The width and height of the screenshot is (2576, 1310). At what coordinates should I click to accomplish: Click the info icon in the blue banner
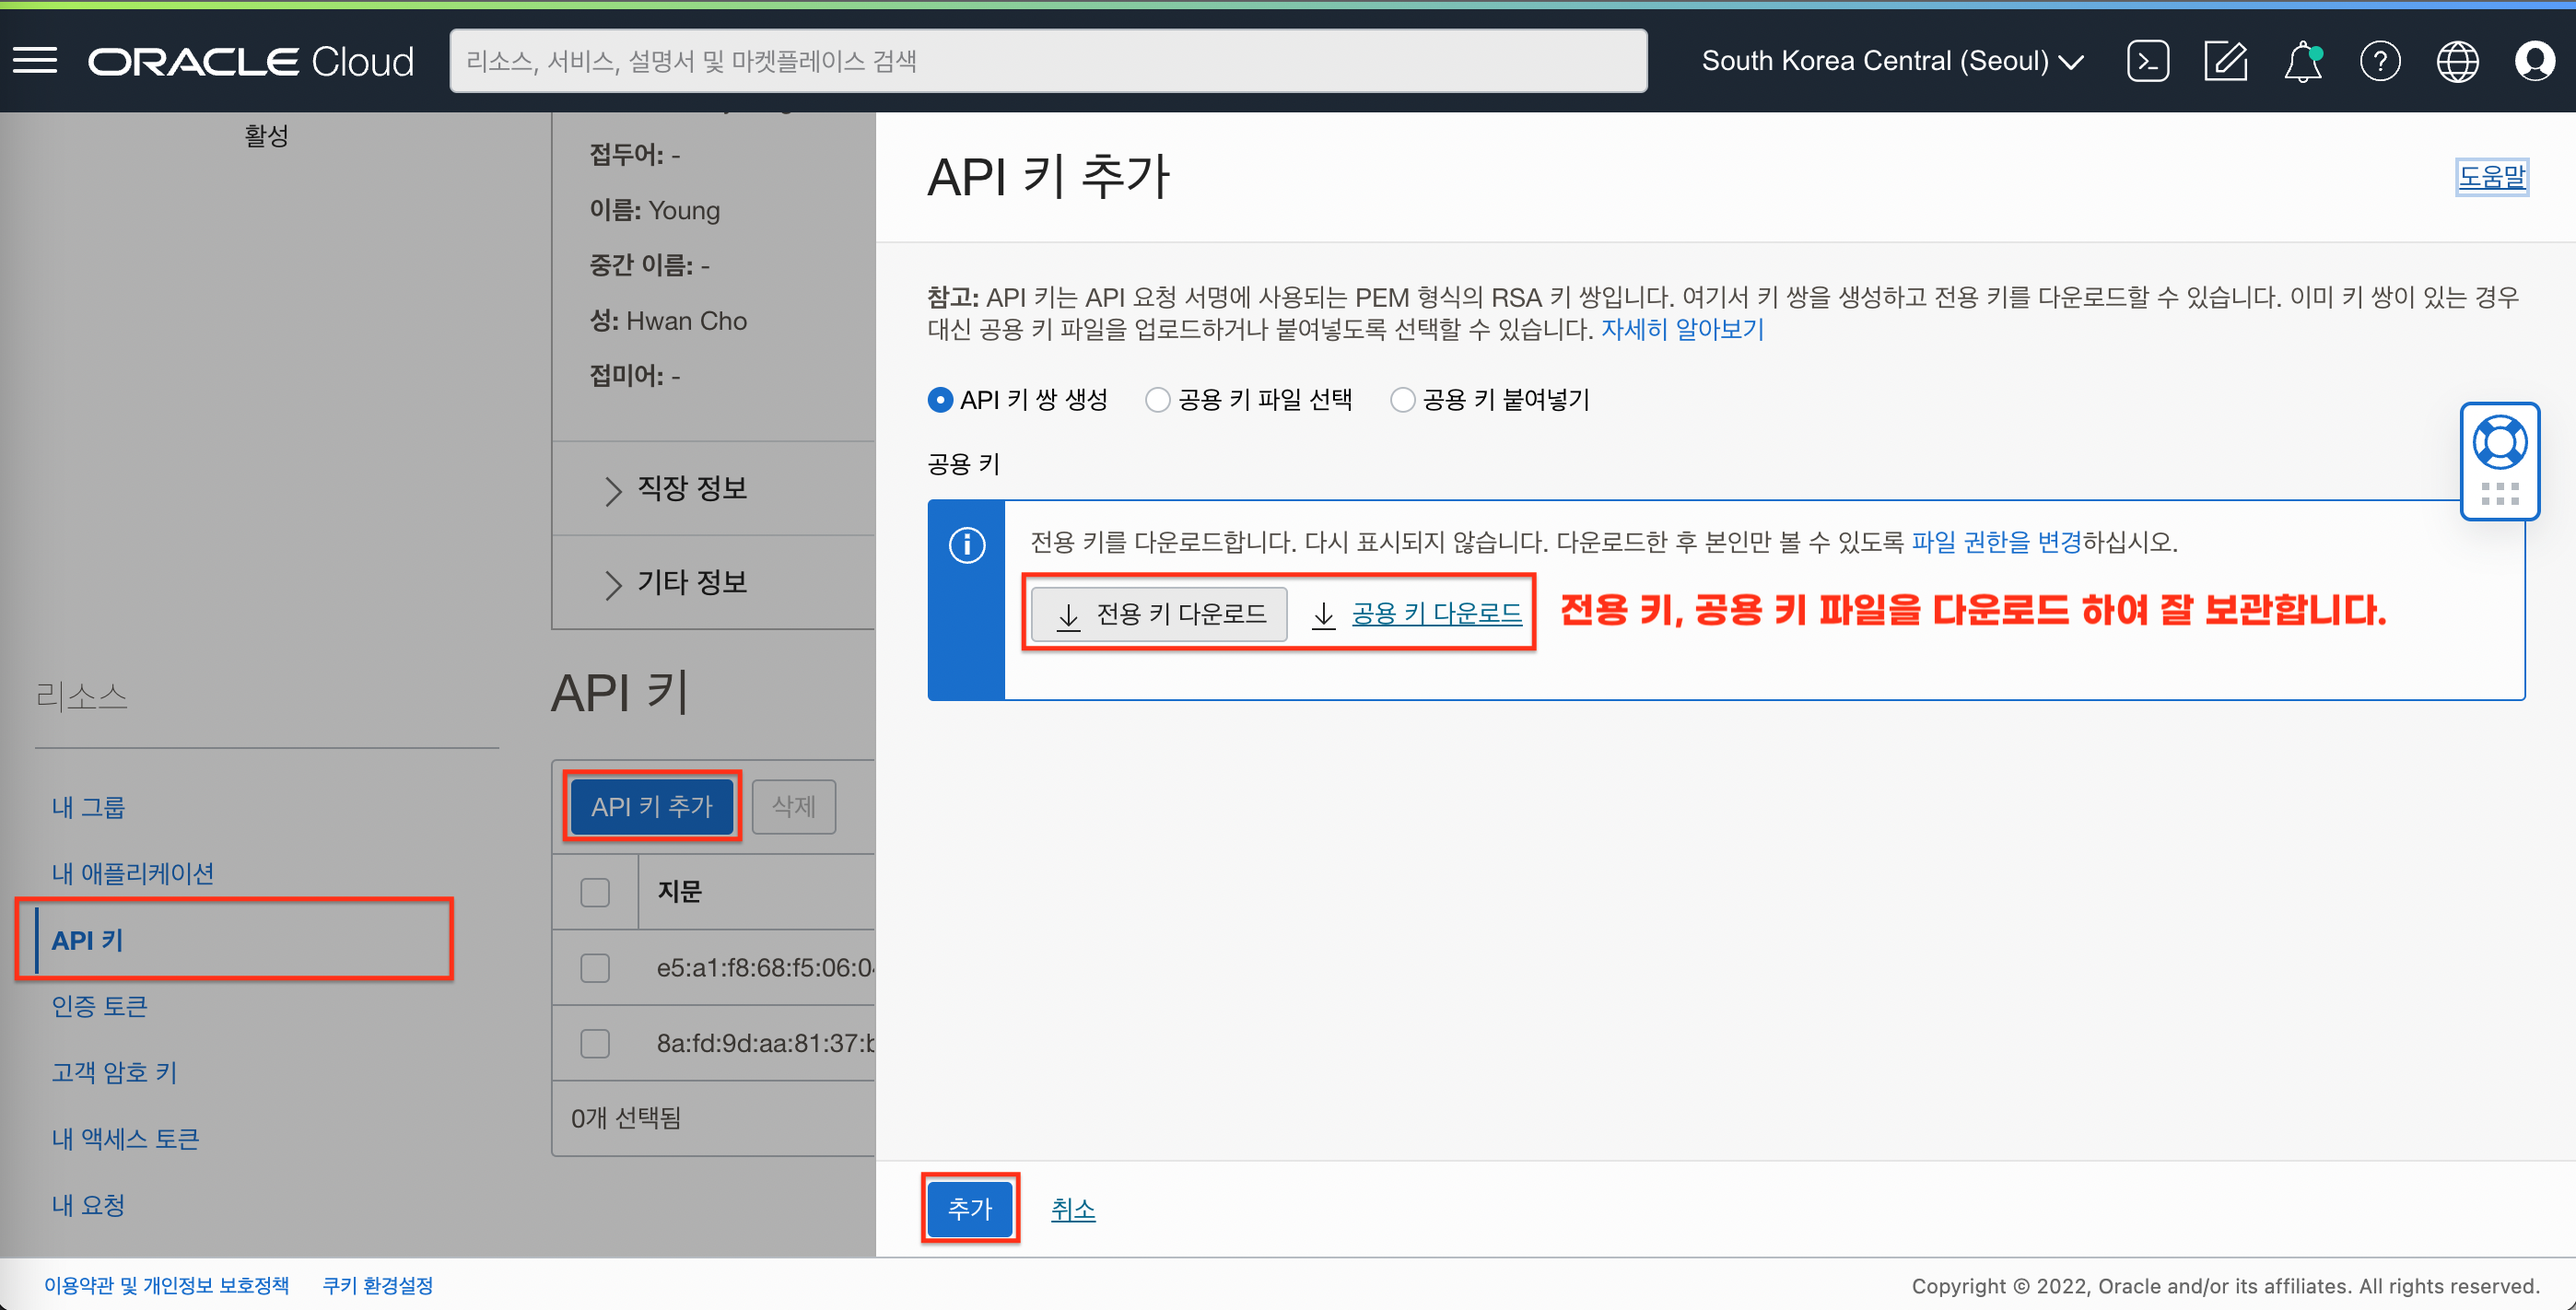pyautogui.click(x=966, y=545)
